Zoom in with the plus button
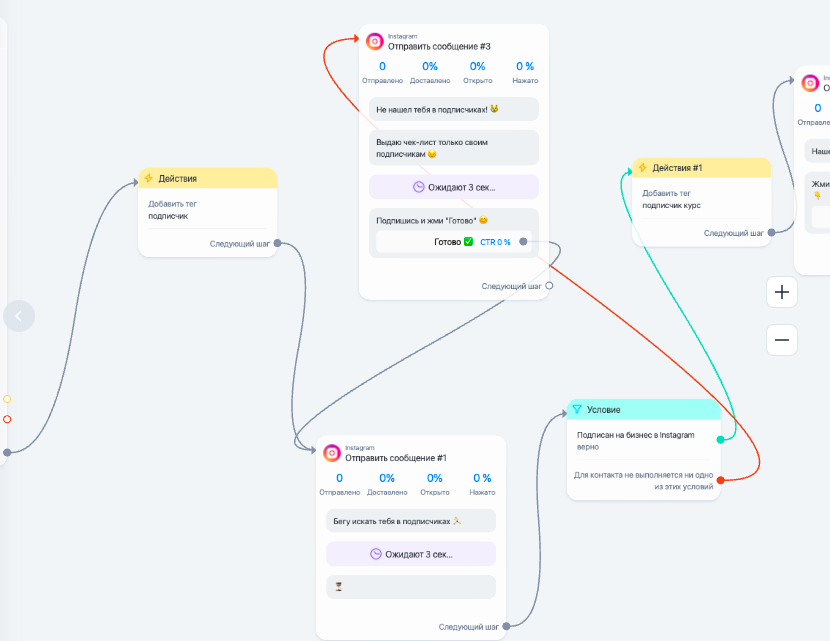The height and width of the screenshot is (641, 830). 782,293
